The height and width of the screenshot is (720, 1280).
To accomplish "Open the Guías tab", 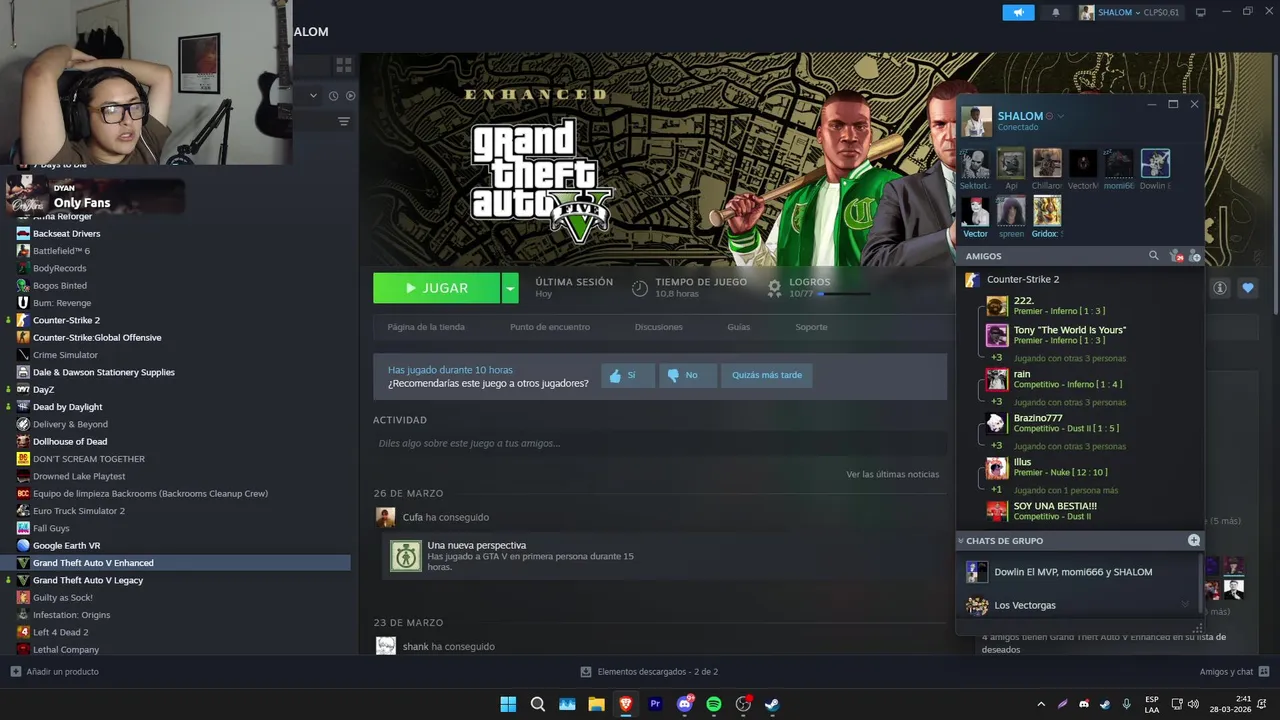I will coord(739,327).
